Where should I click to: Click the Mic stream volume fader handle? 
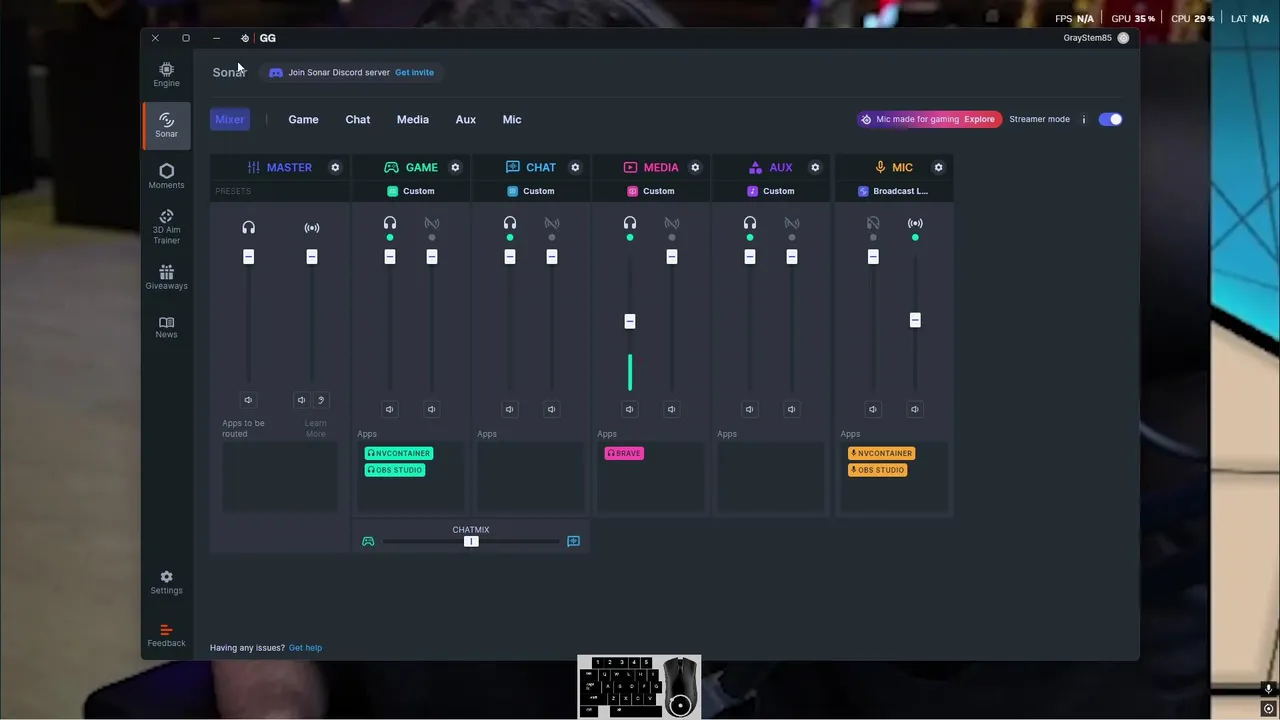coord(915,320)
